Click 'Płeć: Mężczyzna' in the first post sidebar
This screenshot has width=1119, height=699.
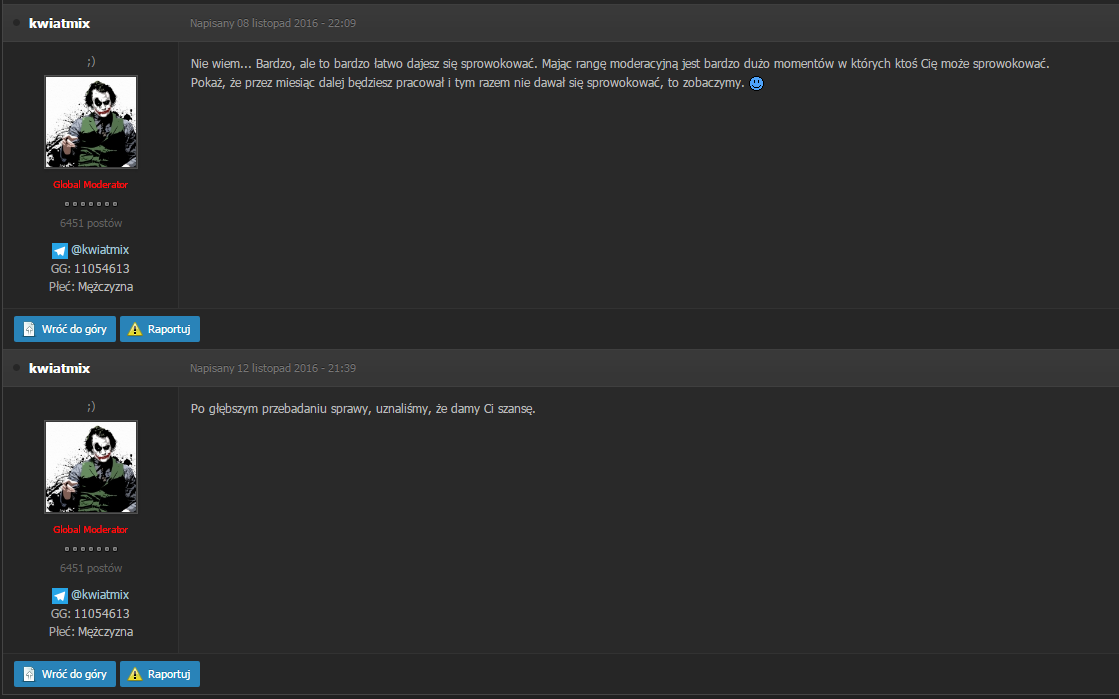pyautogui.click(x=91, y=287)
